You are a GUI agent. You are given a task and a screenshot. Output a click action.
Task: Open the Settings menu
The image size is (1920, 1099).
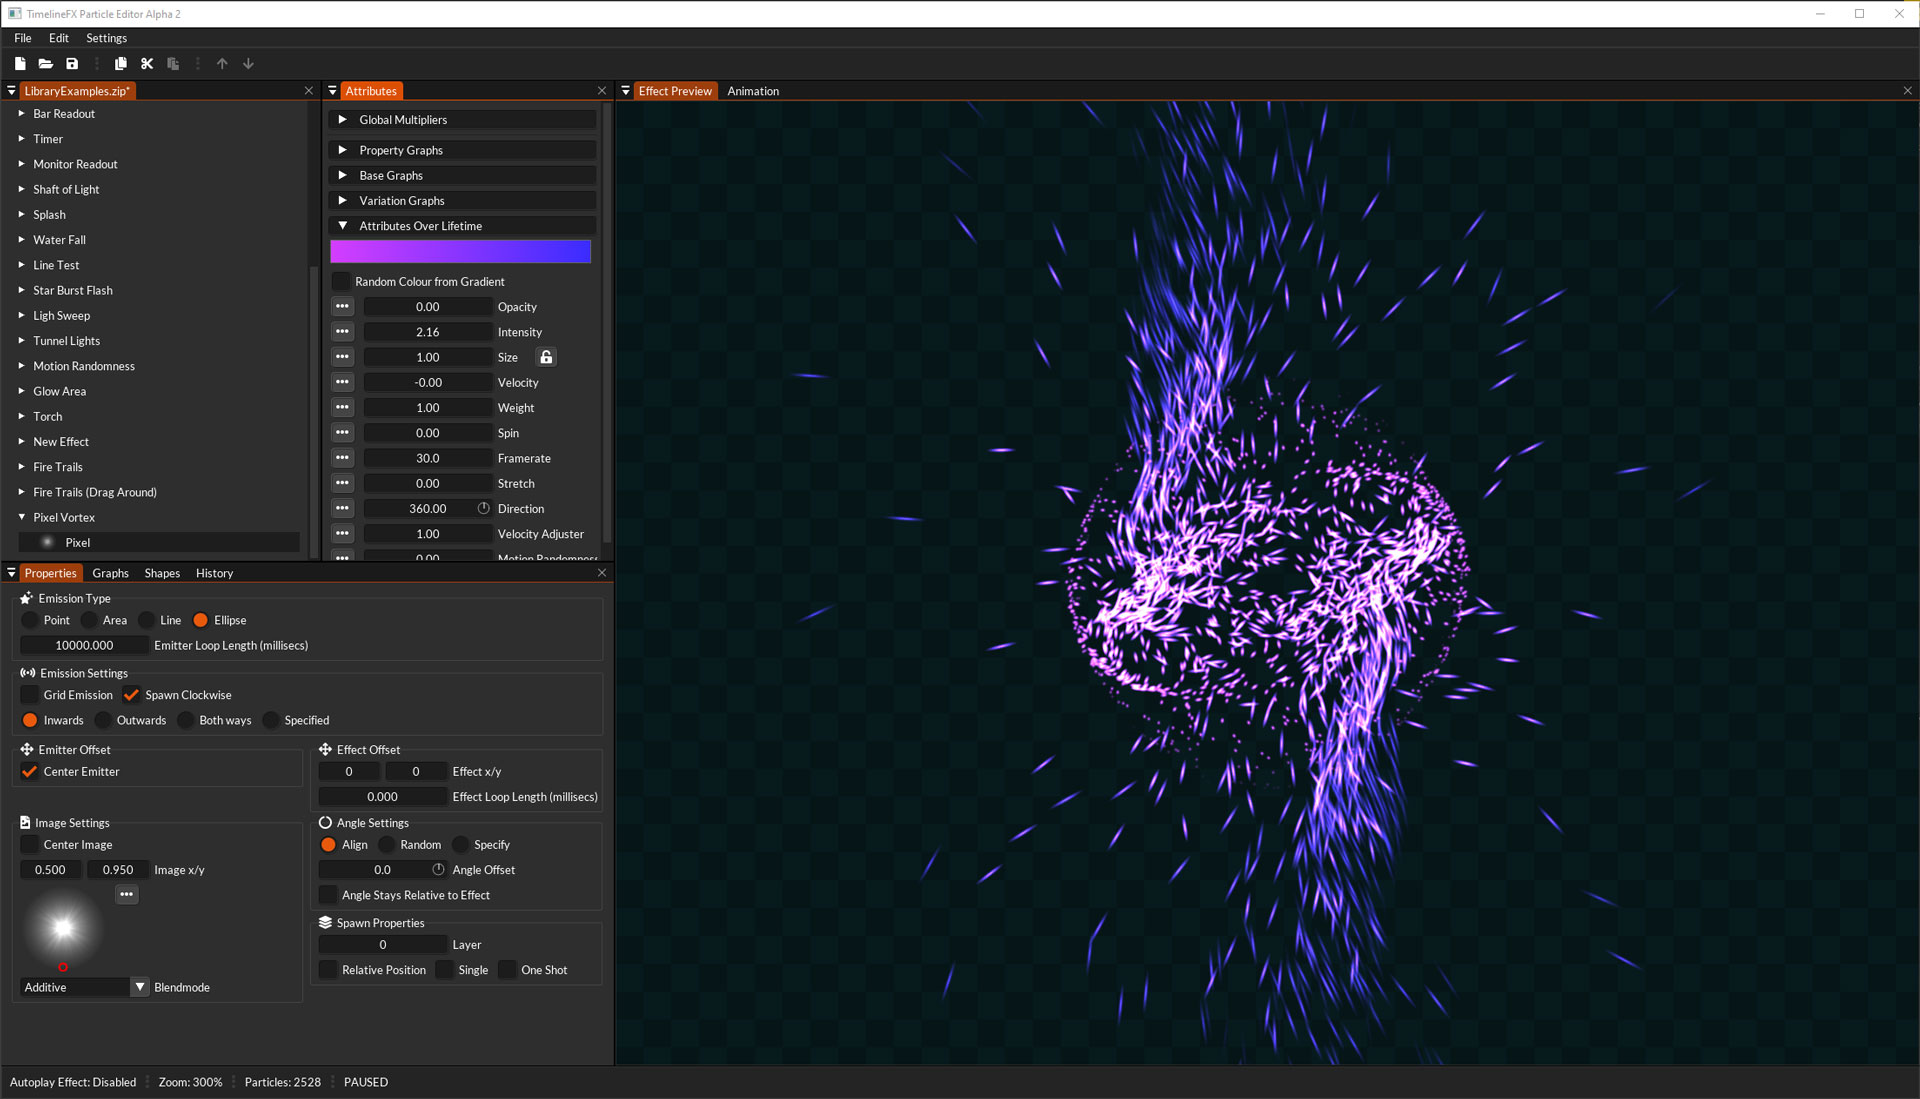tap(106, 38)
